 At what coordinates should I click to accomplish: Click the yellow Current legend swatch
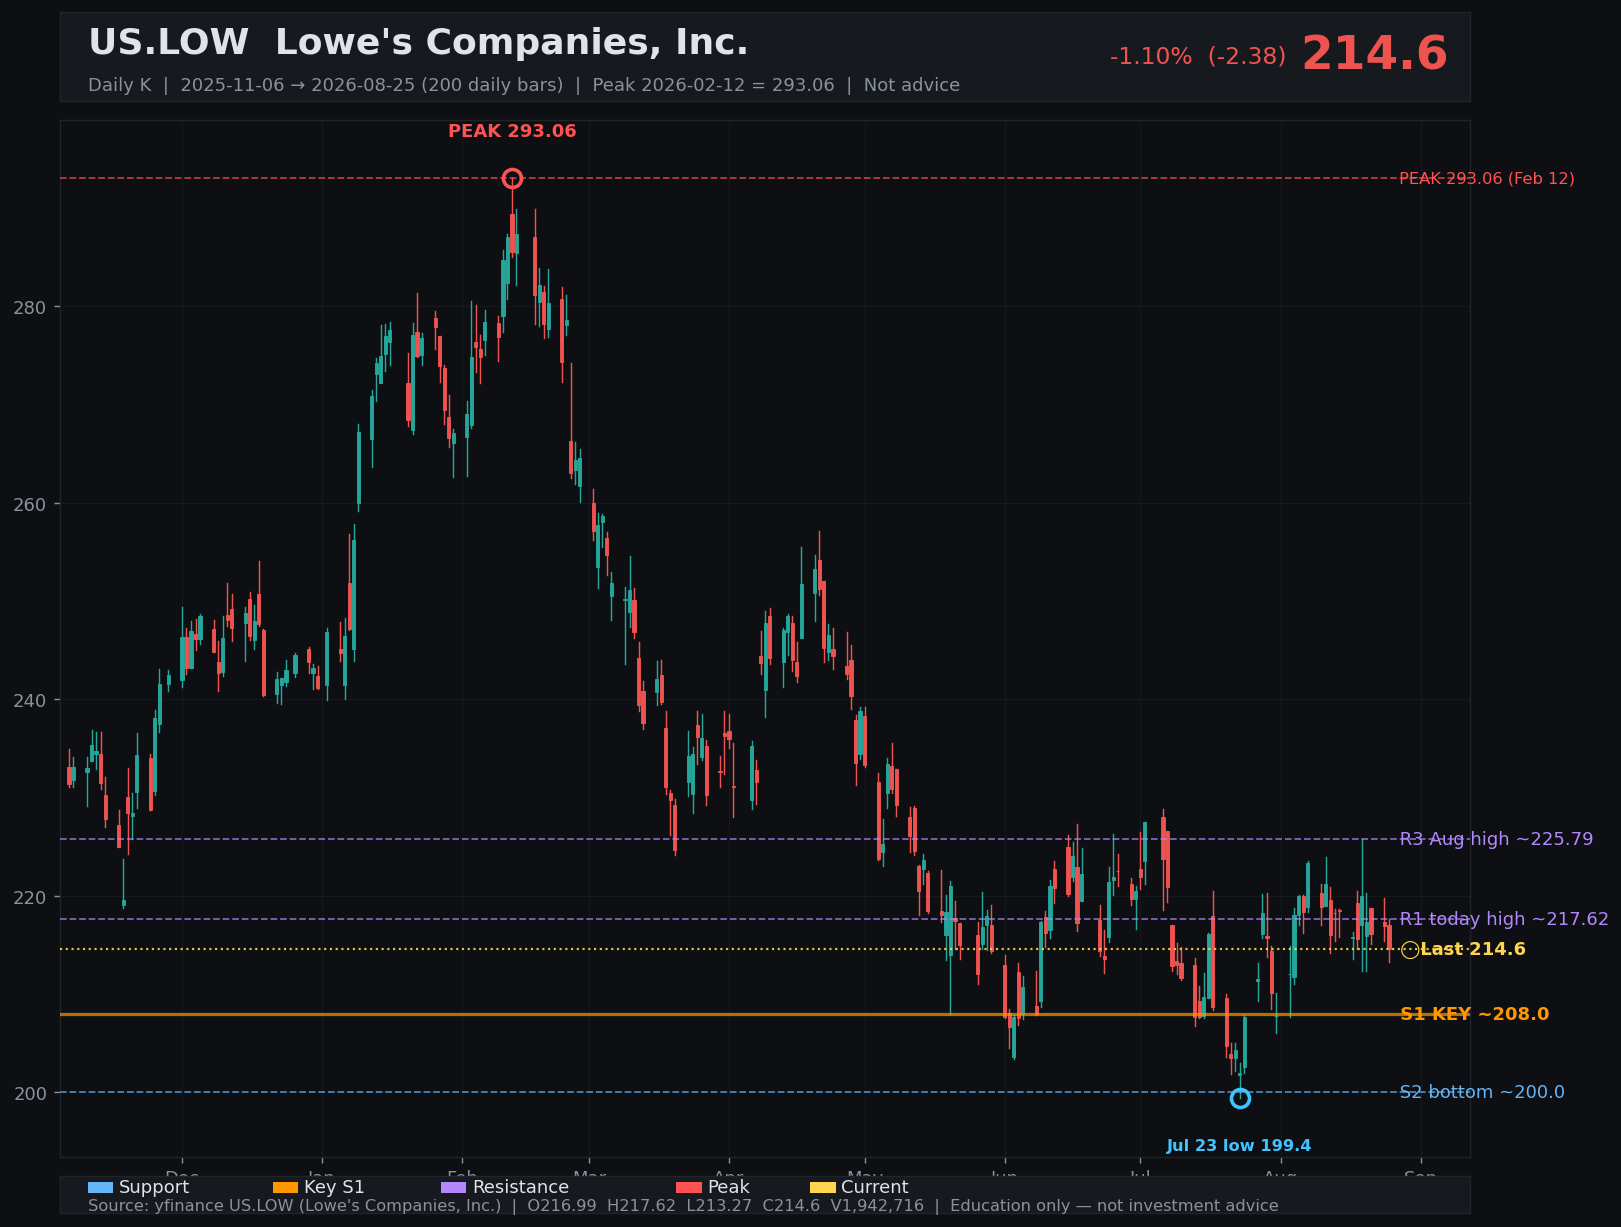(x=822, y=1187)
